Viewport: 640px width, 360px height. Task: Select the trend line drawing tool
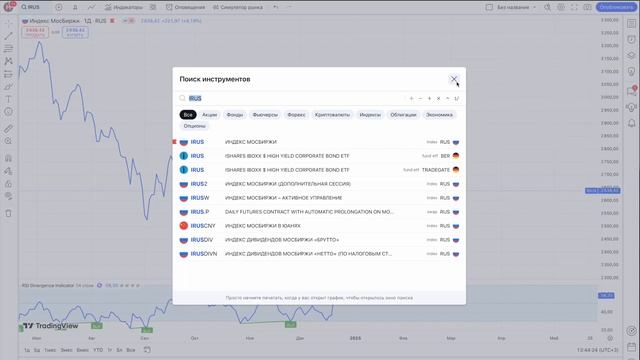8,36
